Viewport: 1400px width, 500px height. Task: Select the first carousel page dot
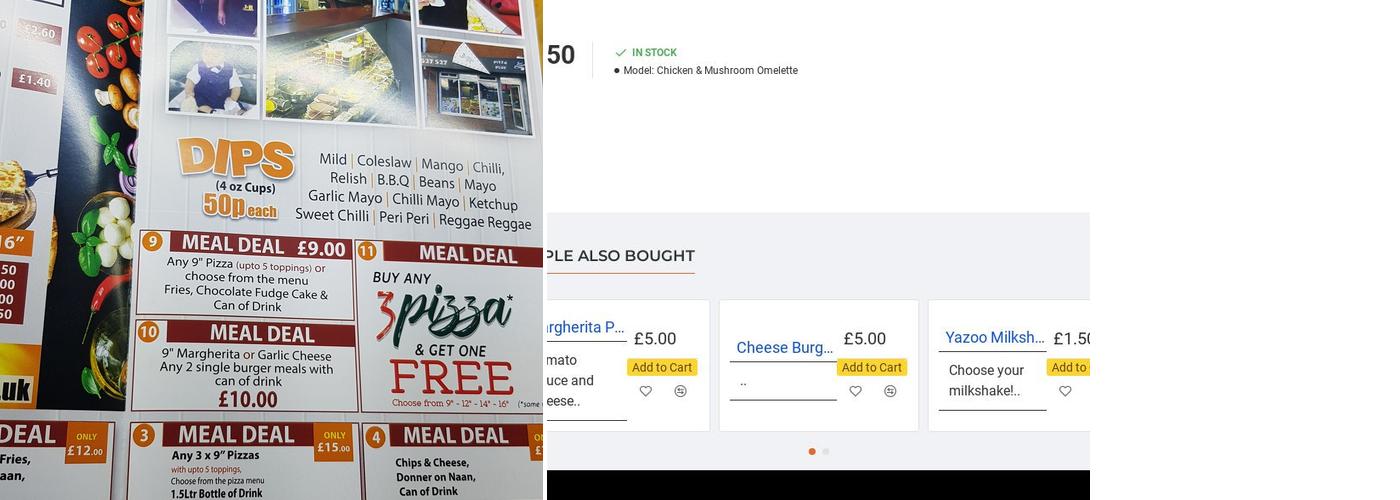(x=812, y=451)
